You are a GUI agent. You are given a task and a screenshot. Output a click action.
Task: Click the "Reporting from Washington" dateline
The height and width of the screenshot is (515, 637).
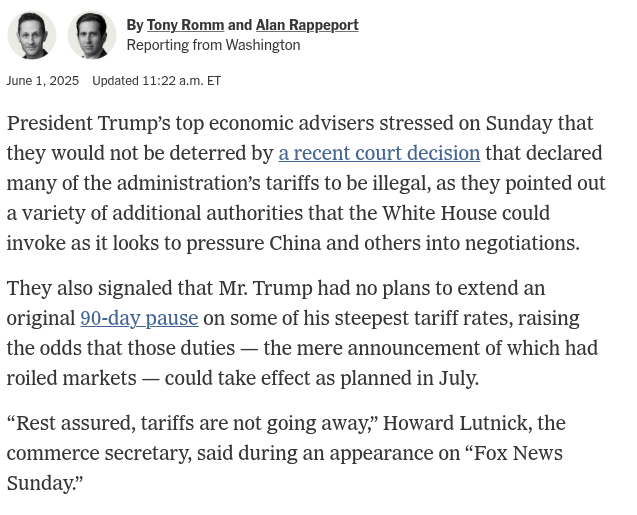click(213, 45)
